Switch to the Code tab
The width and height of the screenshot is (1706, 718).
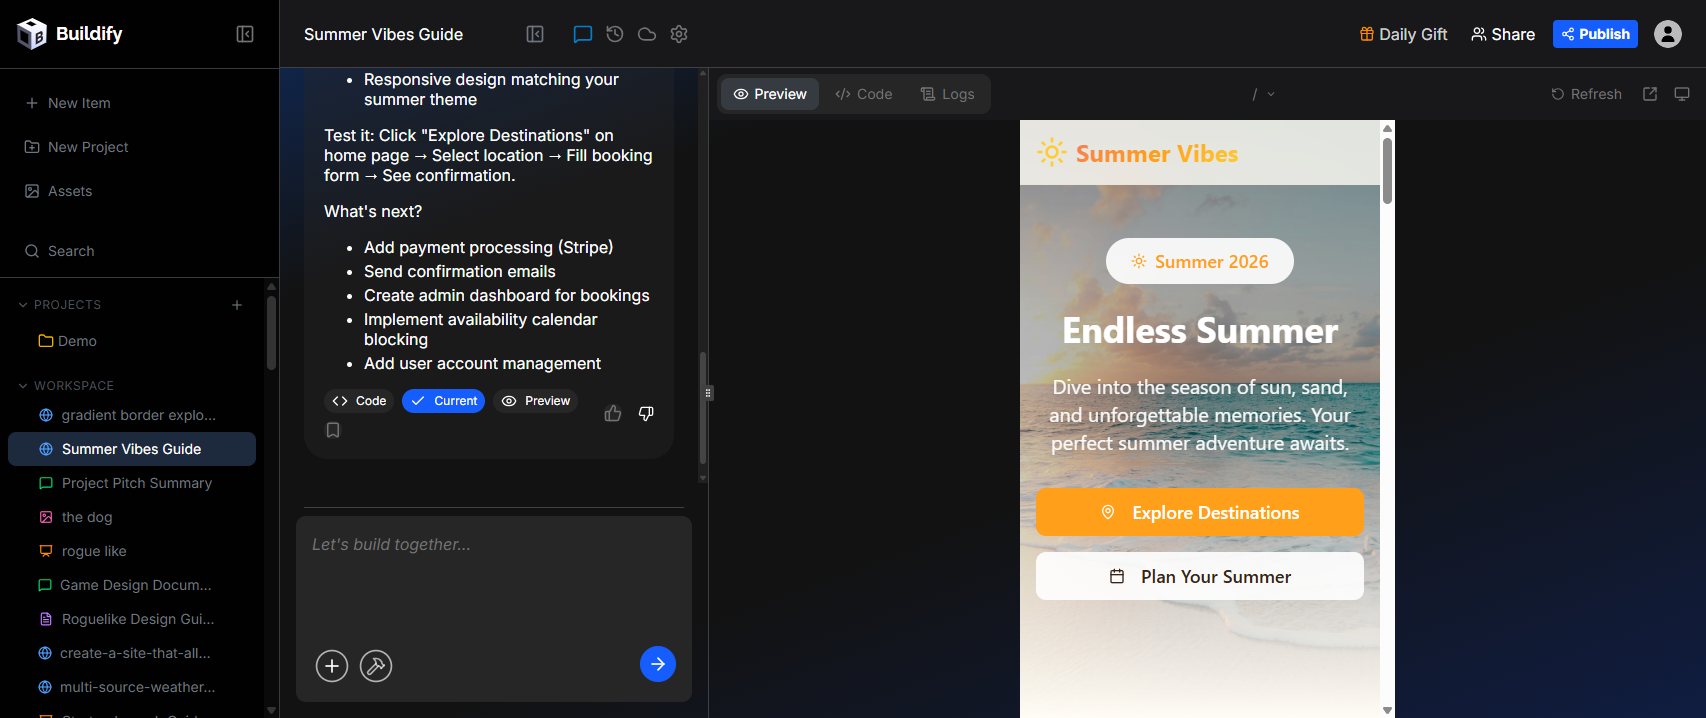[864, 94]
